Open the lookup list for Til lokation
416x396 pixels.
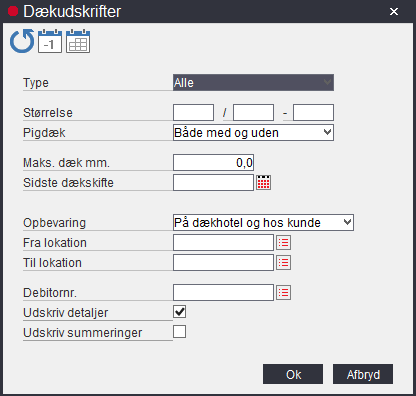283,262
